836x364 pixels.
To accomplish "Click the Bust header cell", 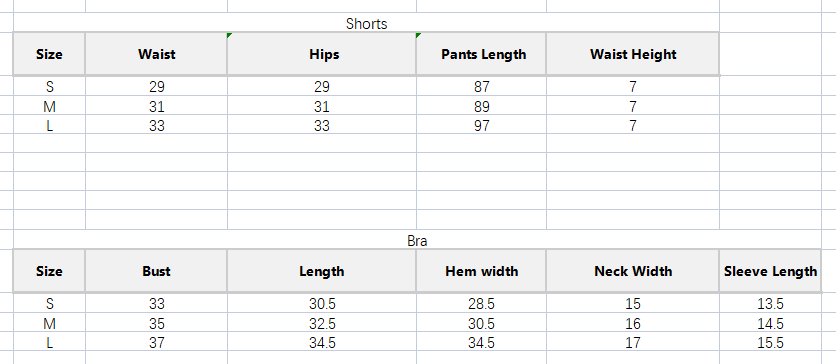I will pos(156,271).
